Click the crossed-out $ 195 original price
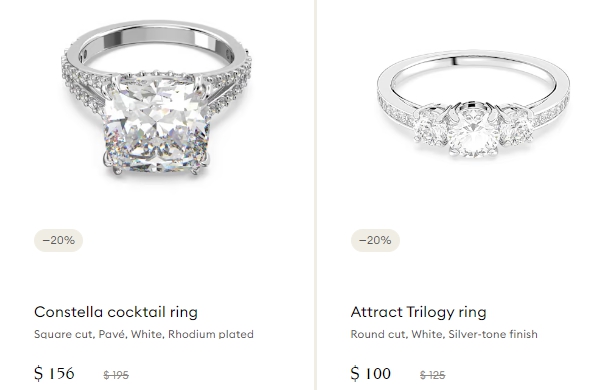 (116, 375)
